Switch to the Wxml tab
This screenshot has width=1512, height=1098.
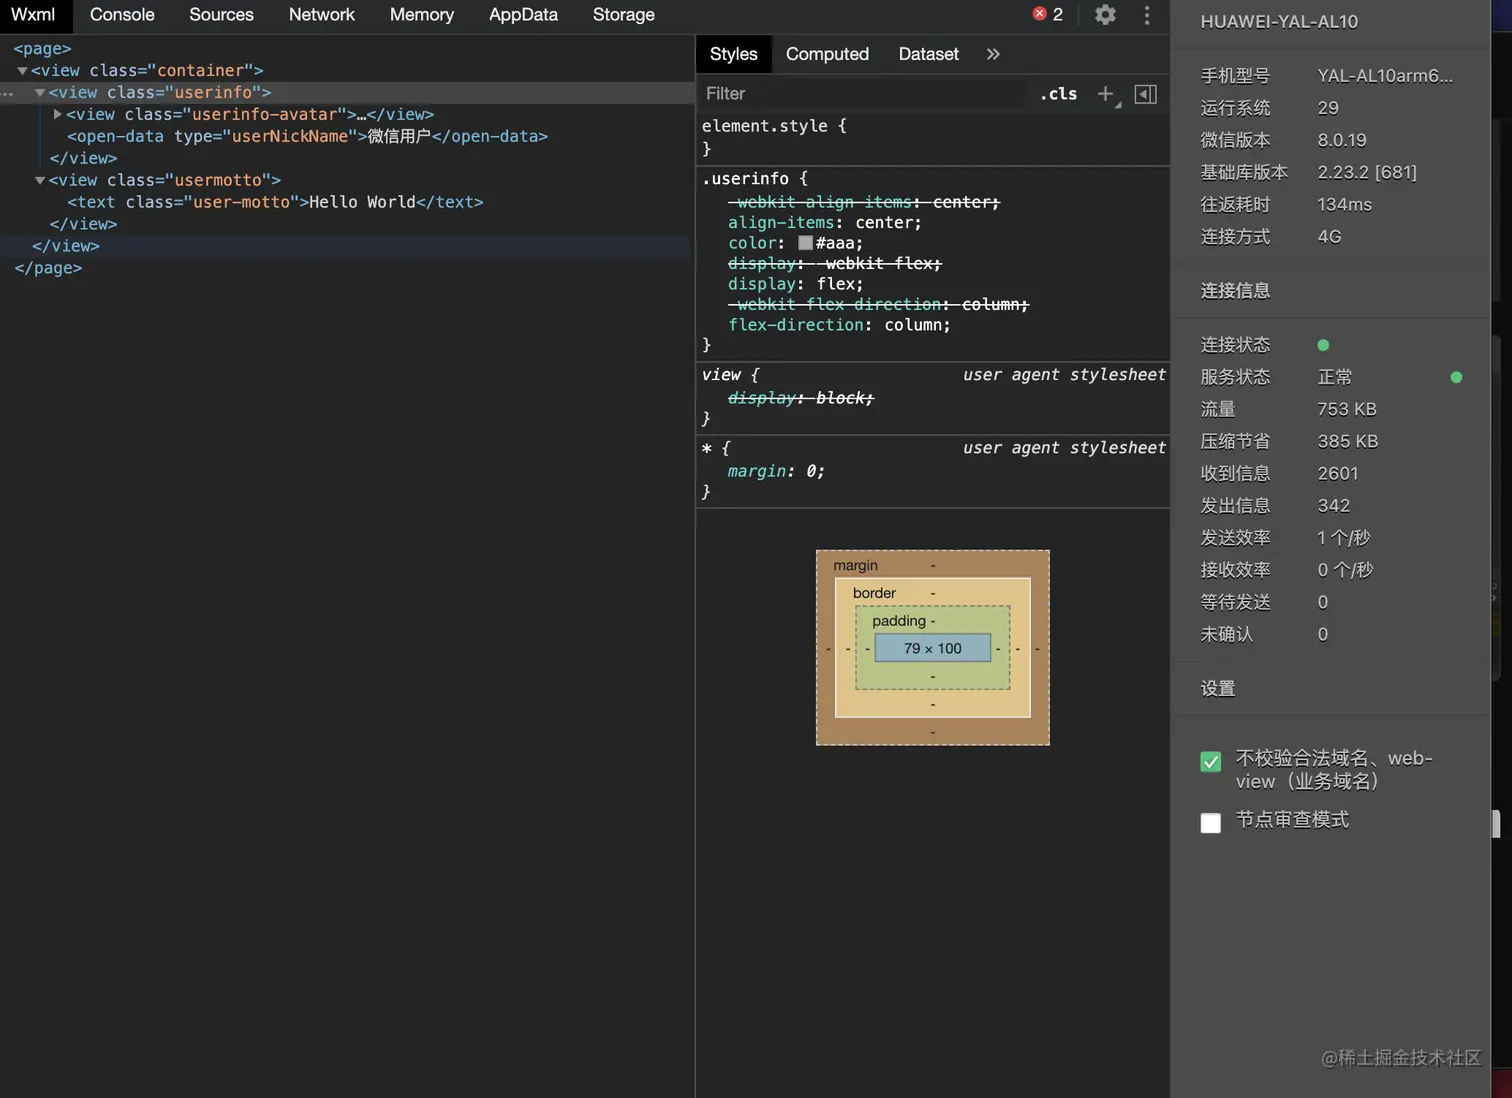click(33, 15)
